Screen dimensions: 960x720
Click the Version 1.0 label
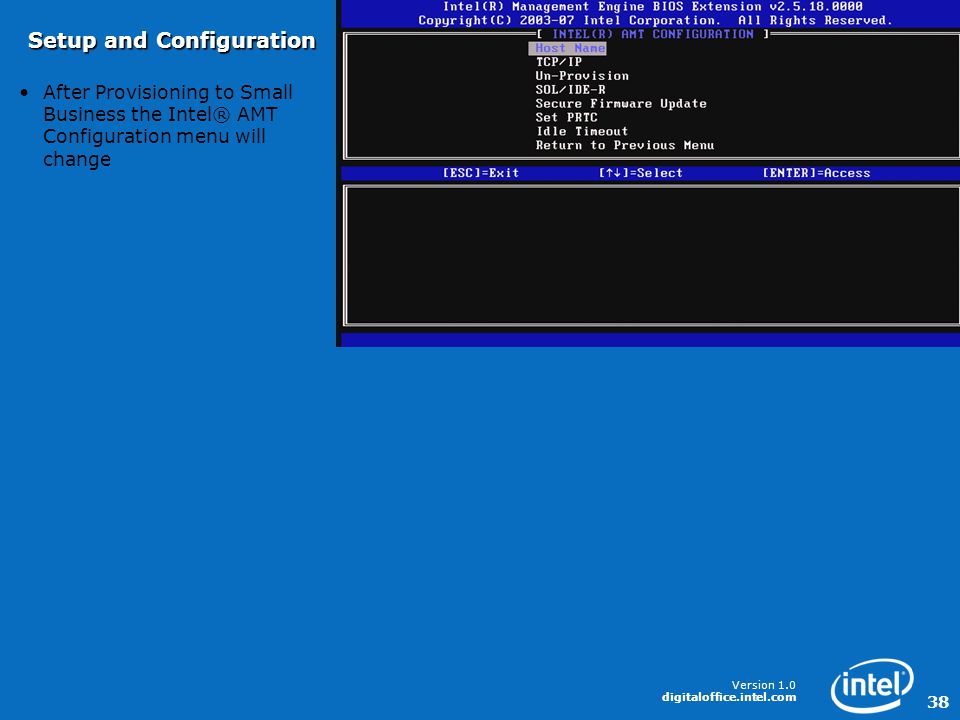[x=763, y=685]
